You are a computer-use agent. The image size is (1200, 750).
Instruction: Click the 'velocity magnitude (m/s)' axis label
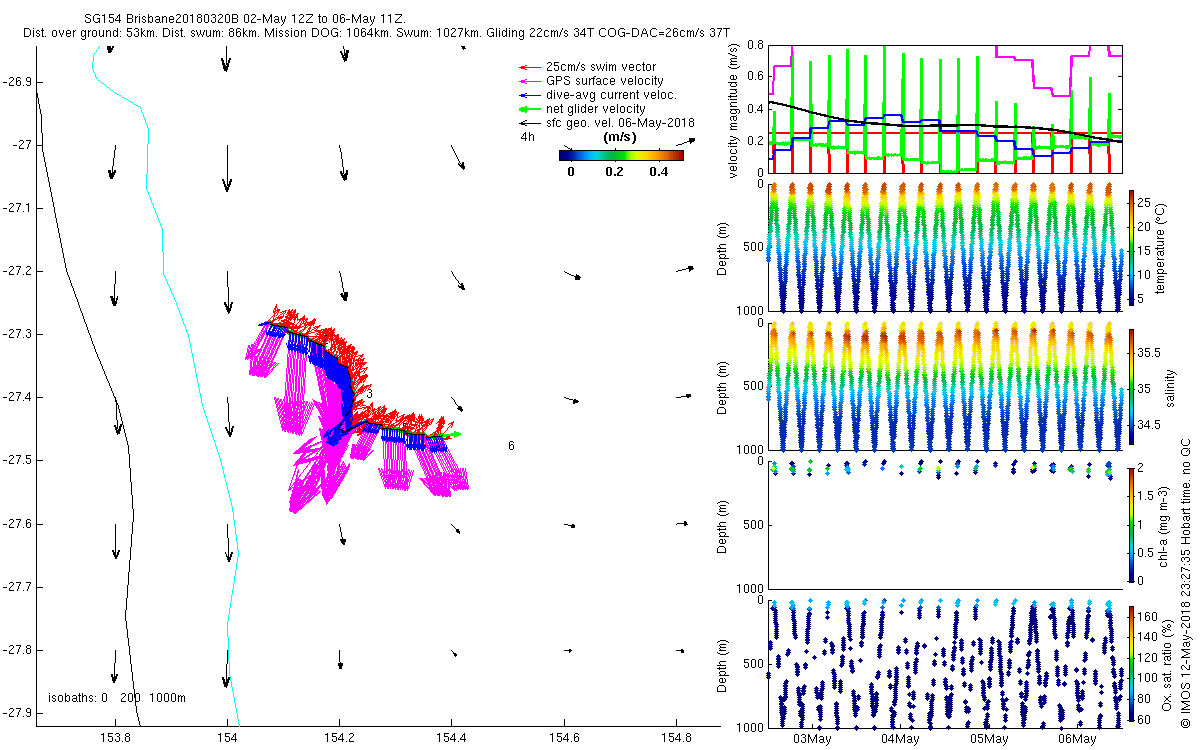[x=734, y=110]
